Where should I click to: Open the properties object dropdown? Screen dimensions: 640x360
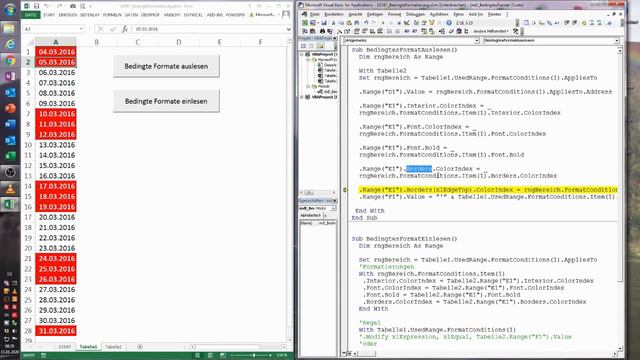(333, 208)
